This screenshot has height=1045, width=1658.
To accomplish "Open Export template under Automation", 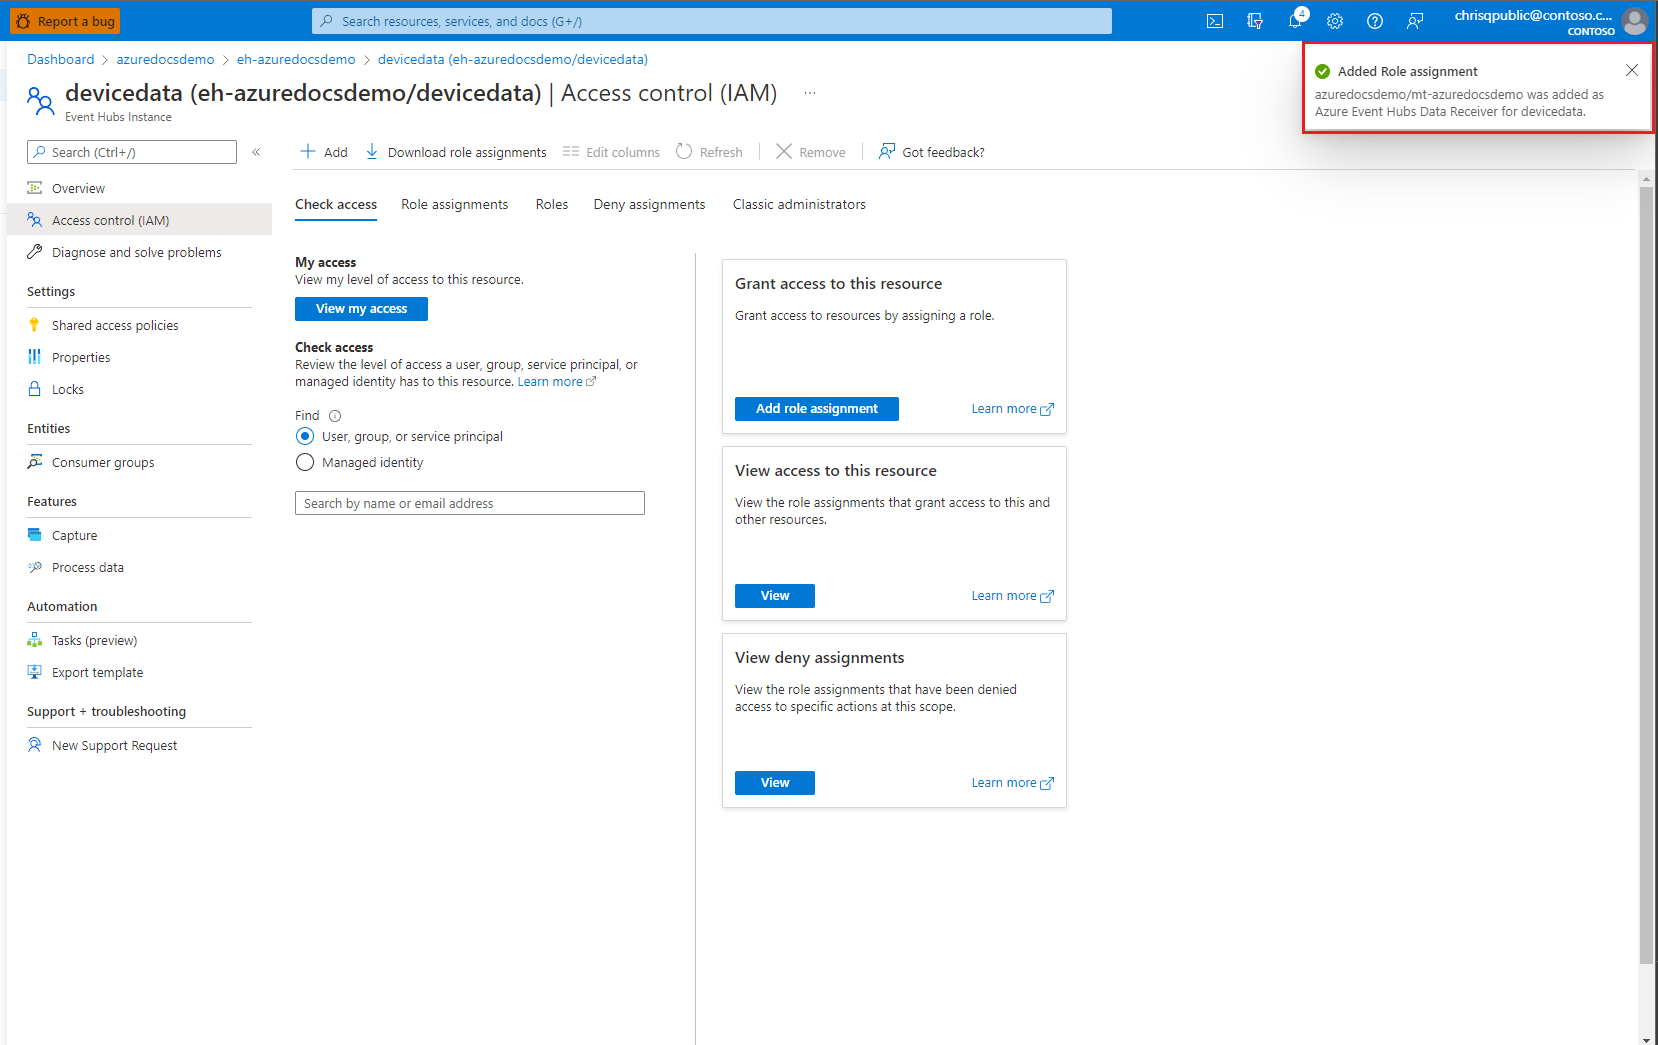I will click(x=96, y=672).
